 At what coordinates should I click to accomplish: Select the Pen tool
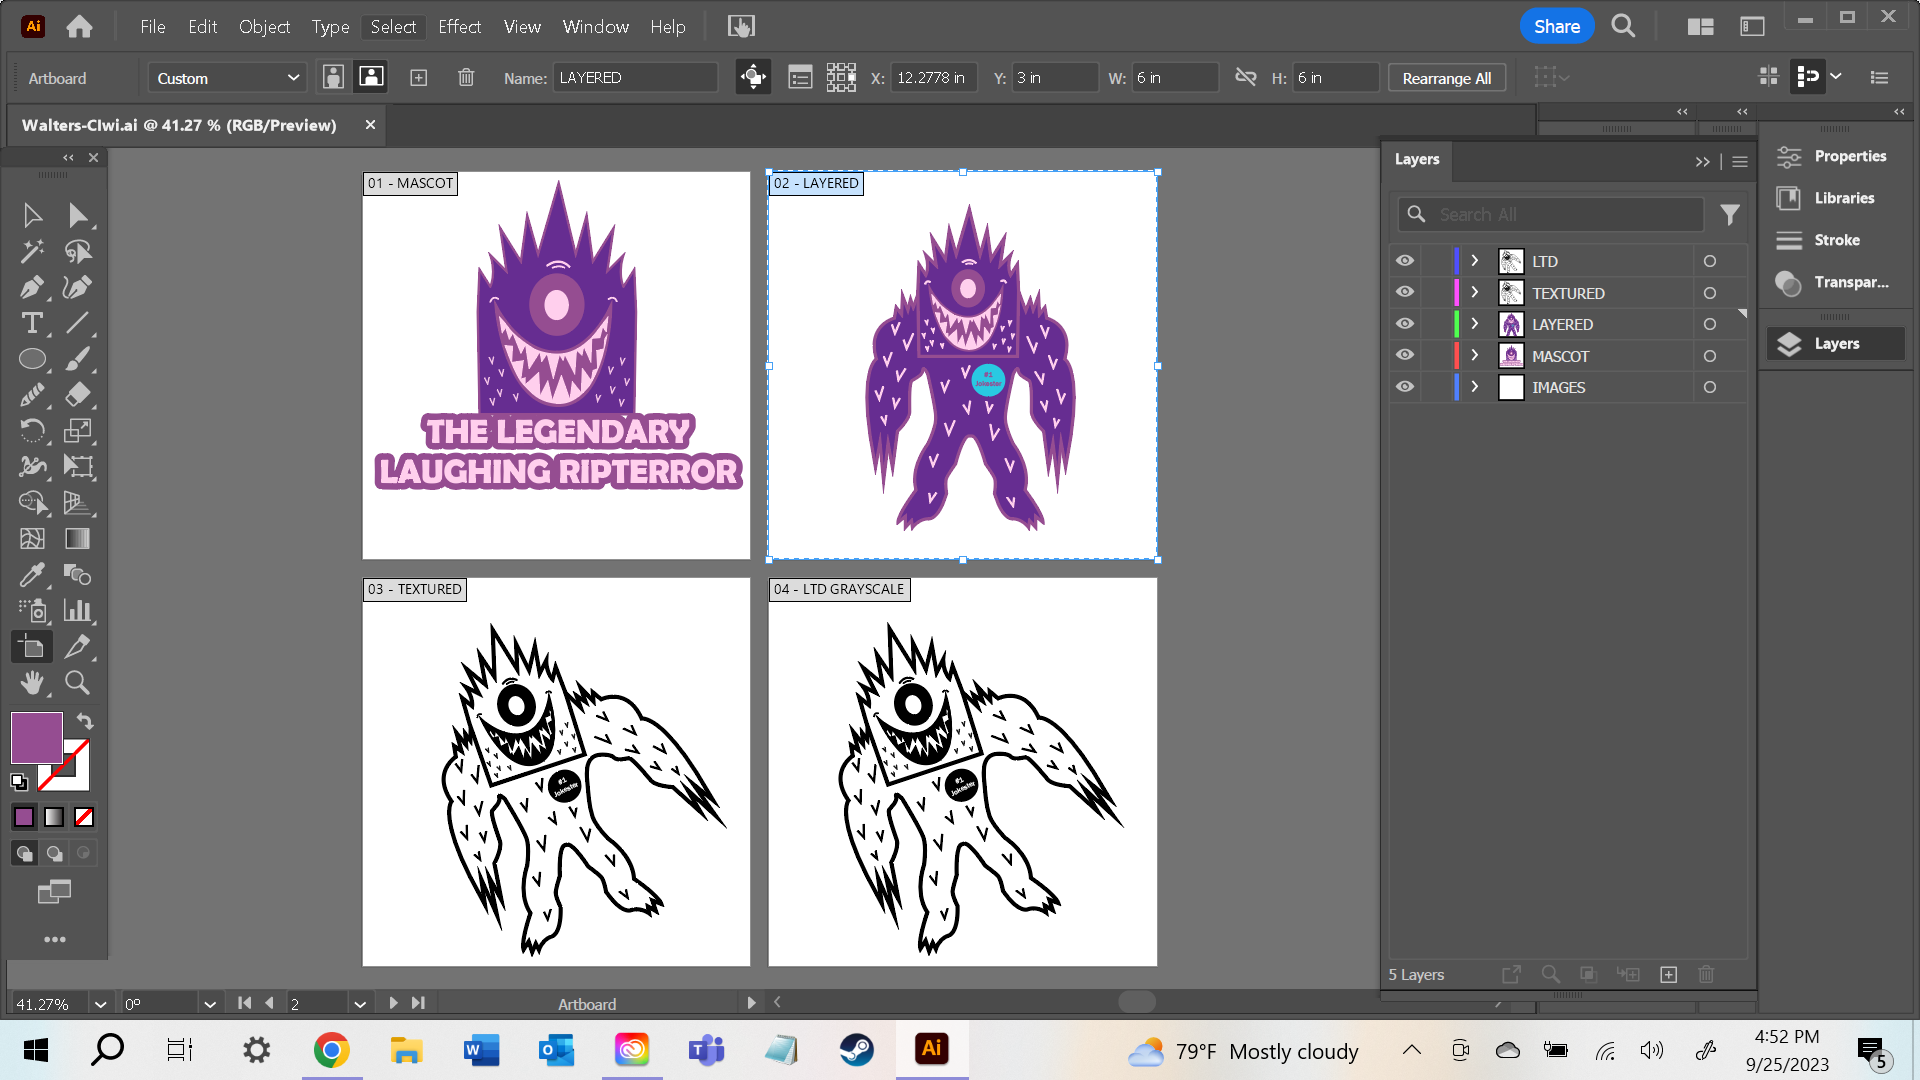[32, 287]
